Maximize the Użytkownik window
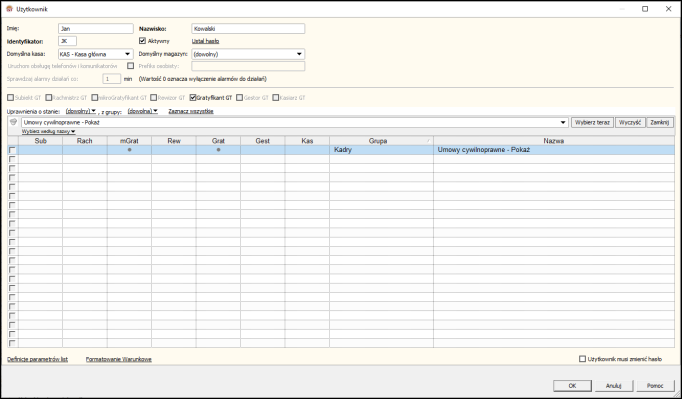The height and width of the screenshot is (399, 682). pyautogui.click(x=645, y=9)
